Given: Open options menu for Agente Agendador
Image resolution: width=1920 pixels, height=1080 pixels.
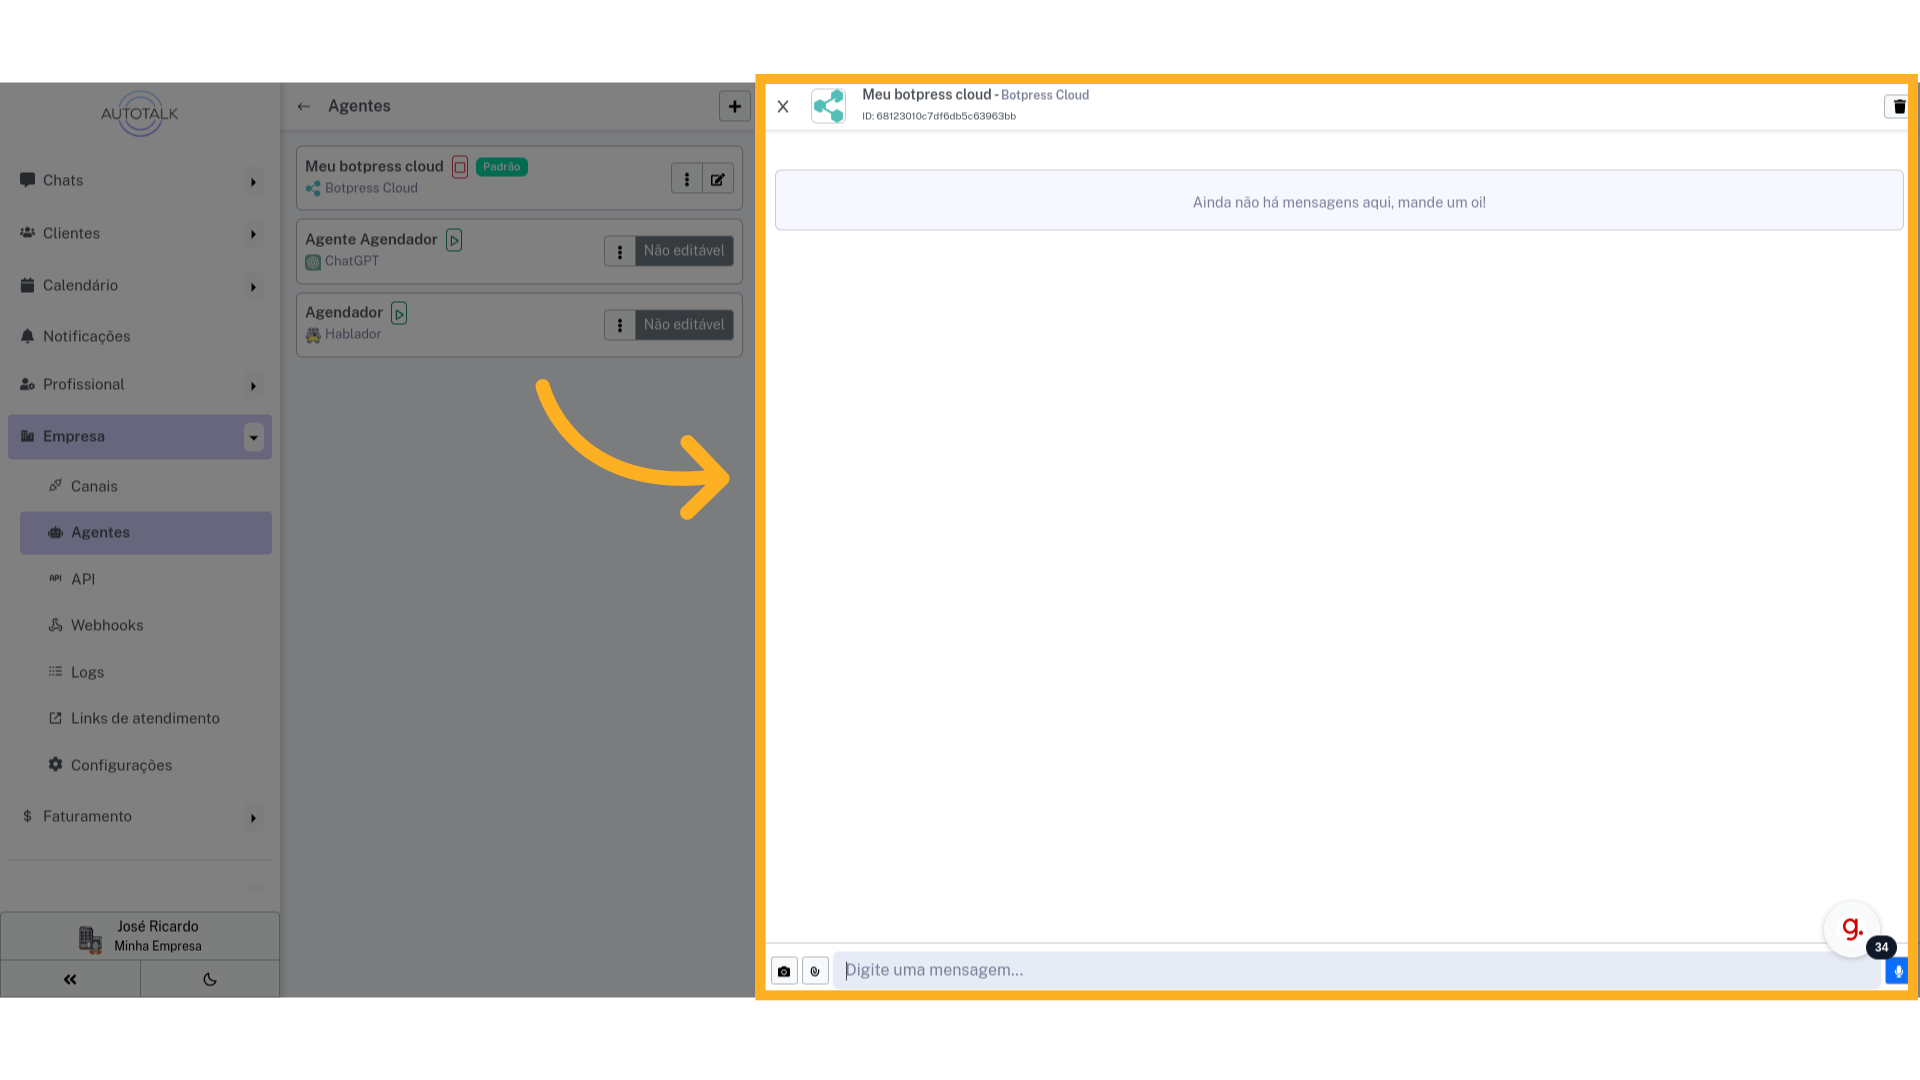Looking at the screenshot, I should 620,252.
